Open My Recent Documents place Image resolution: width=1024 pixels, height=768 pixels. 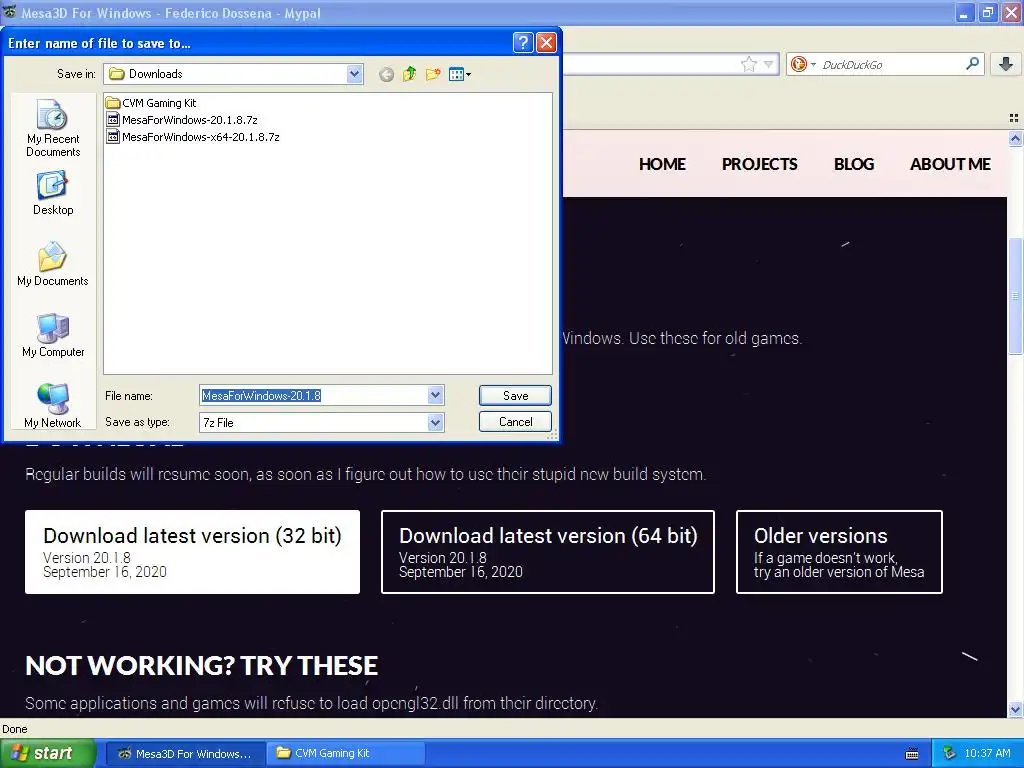[53, 128]
